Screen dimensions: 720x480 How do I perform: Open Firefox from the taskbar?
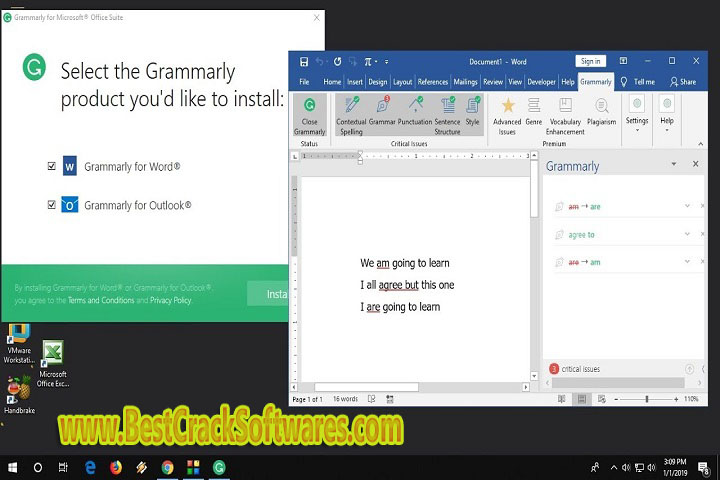[x=116, y=468]
